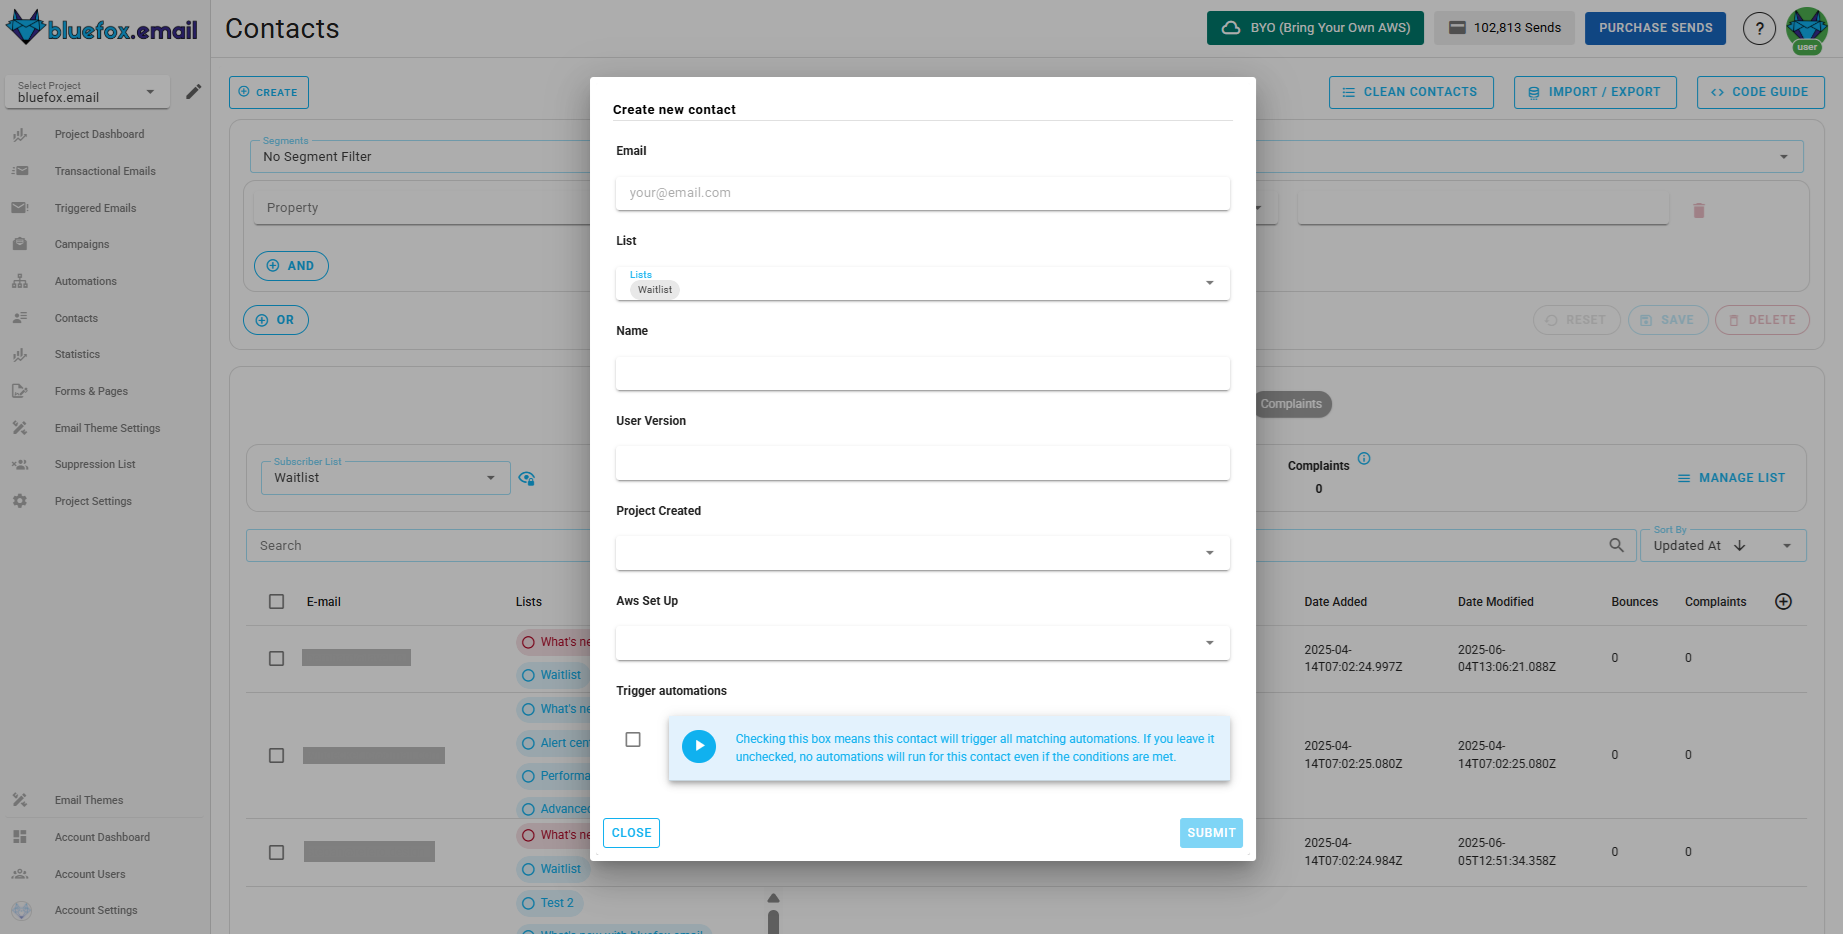Select the Automations icon in the sidebar
Screen dimensions: 1843x934
coord(20,281)
